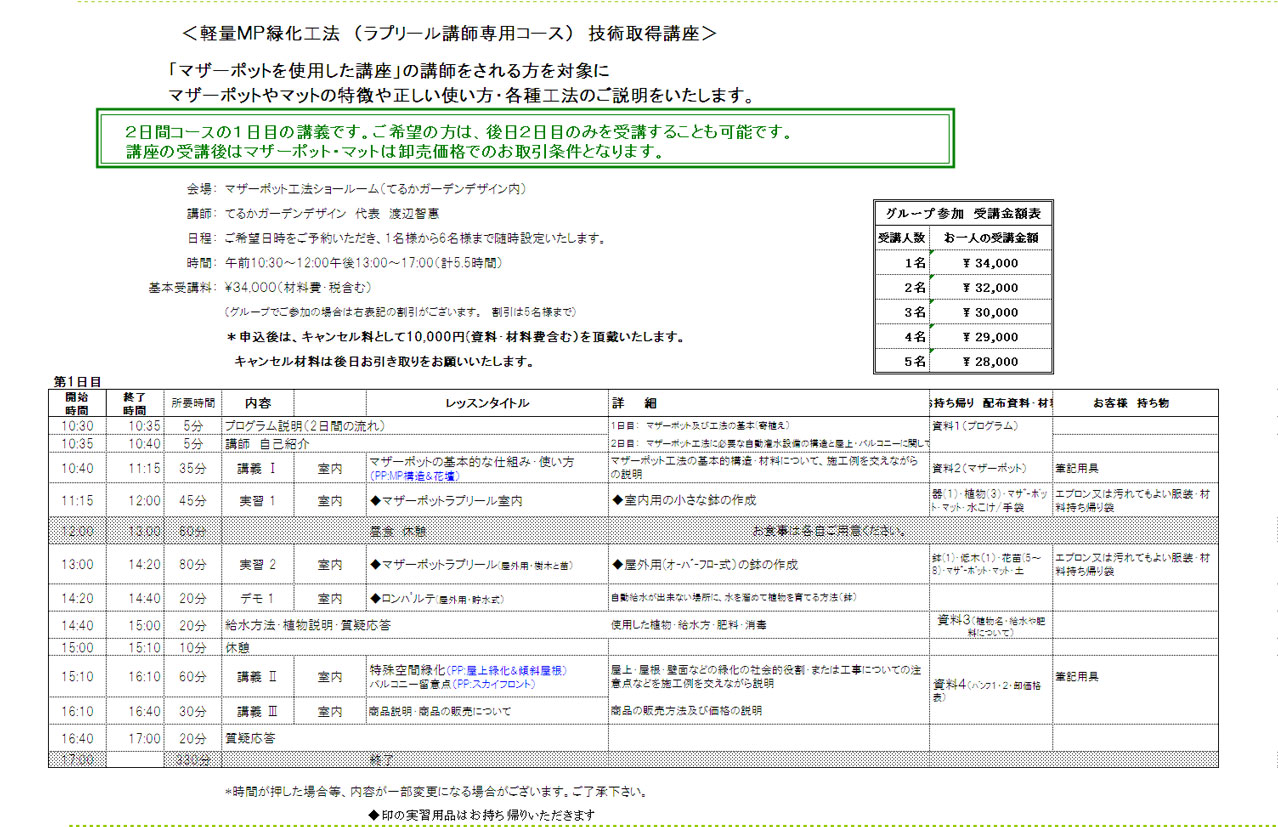Screen dimensions: 1278x827
Task: Click the ¥32,000 price for 2名
Action: pyautogui.click(x=989, y=287)
